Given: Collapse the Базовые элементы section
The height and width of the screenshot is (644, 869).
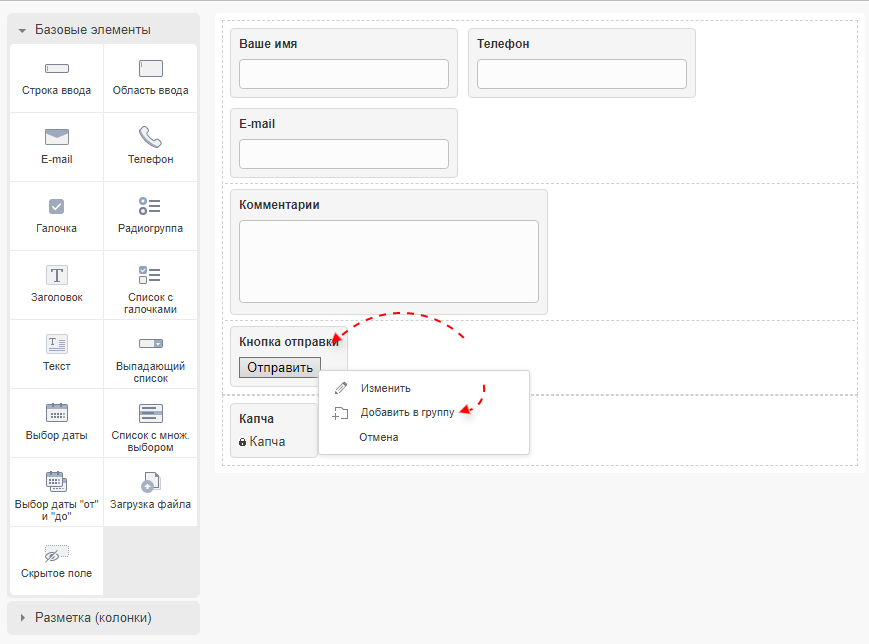Looking at the screenshot, I should (92, 30).
